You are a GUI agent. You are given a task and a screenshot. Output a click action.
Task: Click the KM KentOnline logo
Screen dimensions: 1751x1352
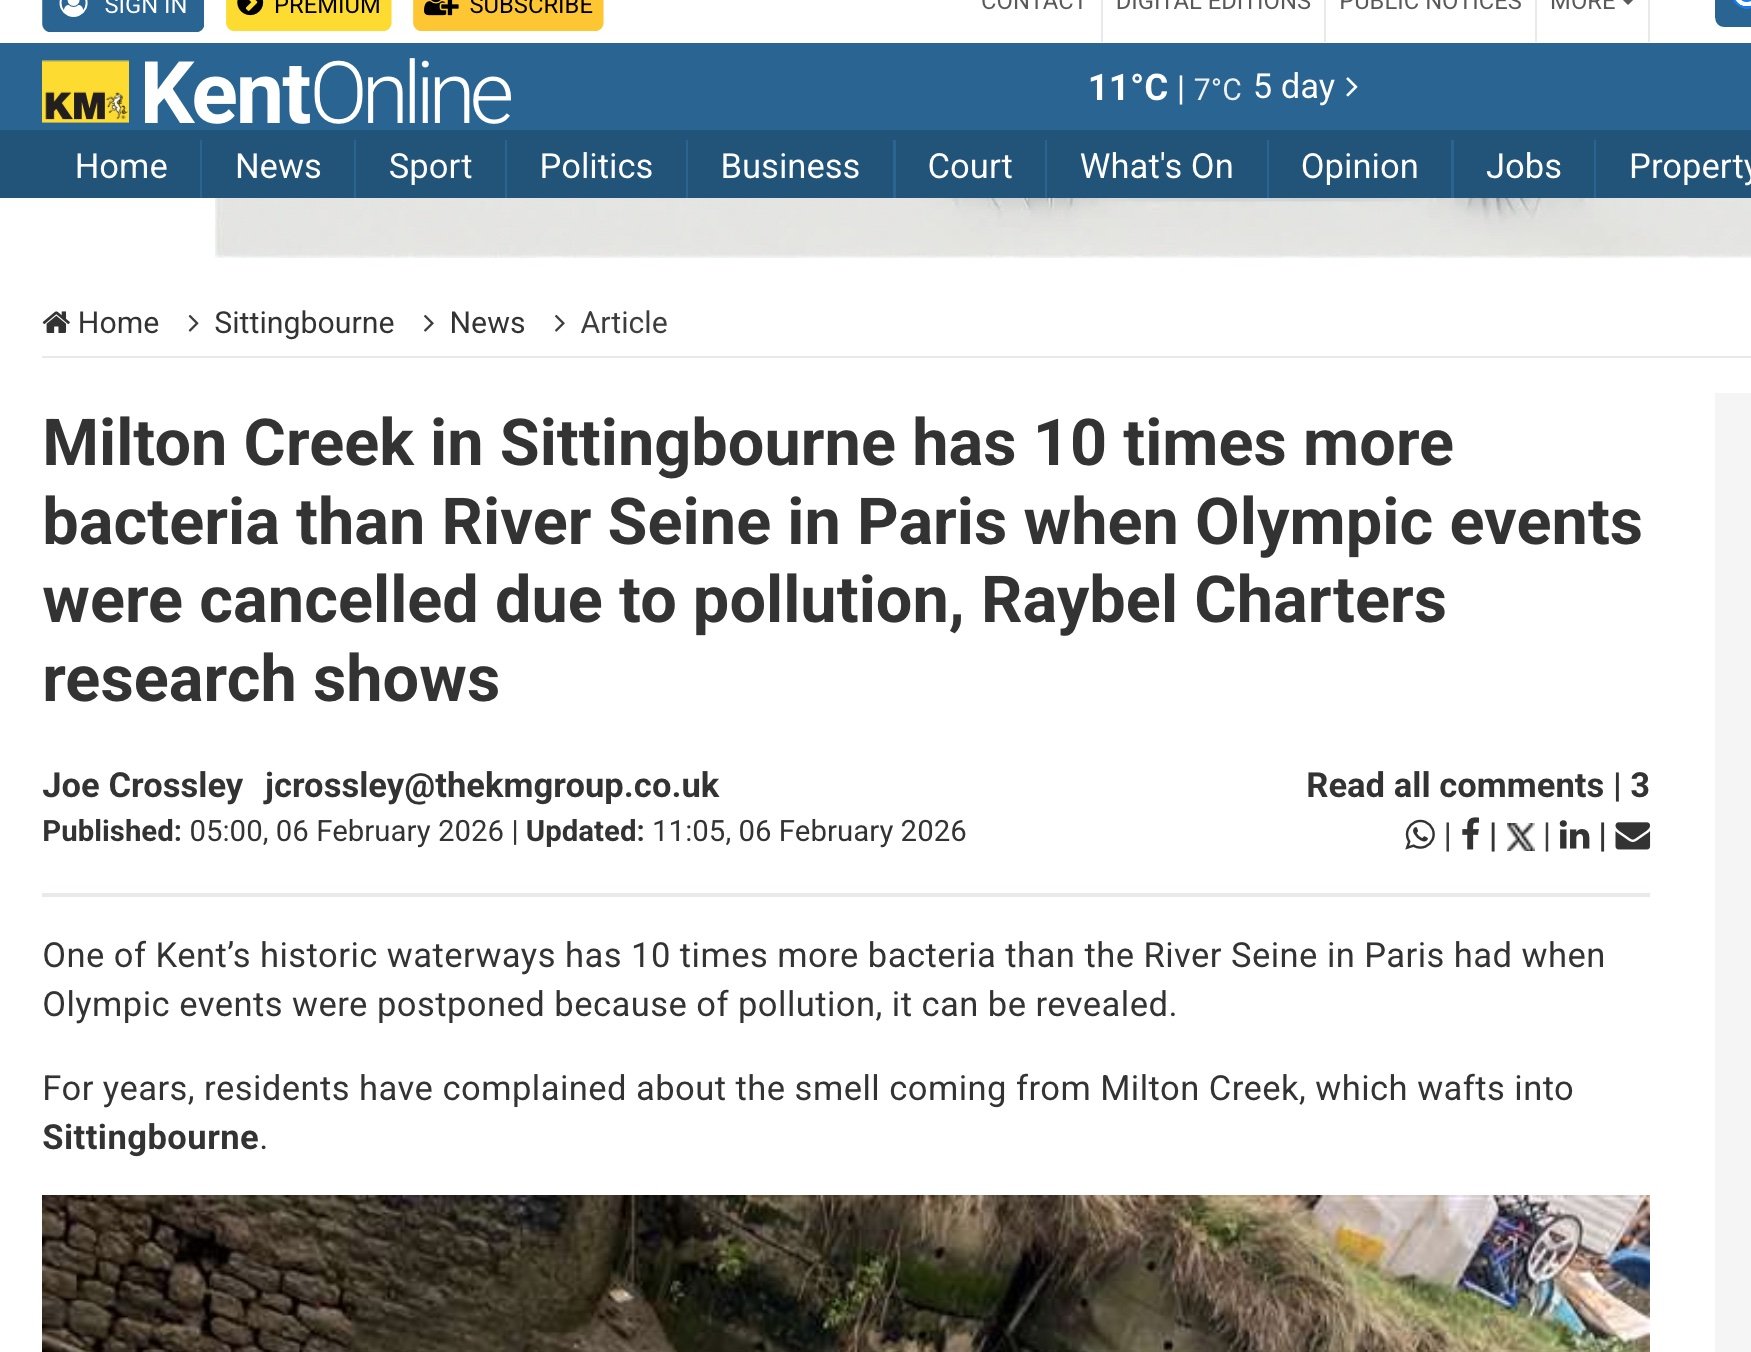pos(275,91)
